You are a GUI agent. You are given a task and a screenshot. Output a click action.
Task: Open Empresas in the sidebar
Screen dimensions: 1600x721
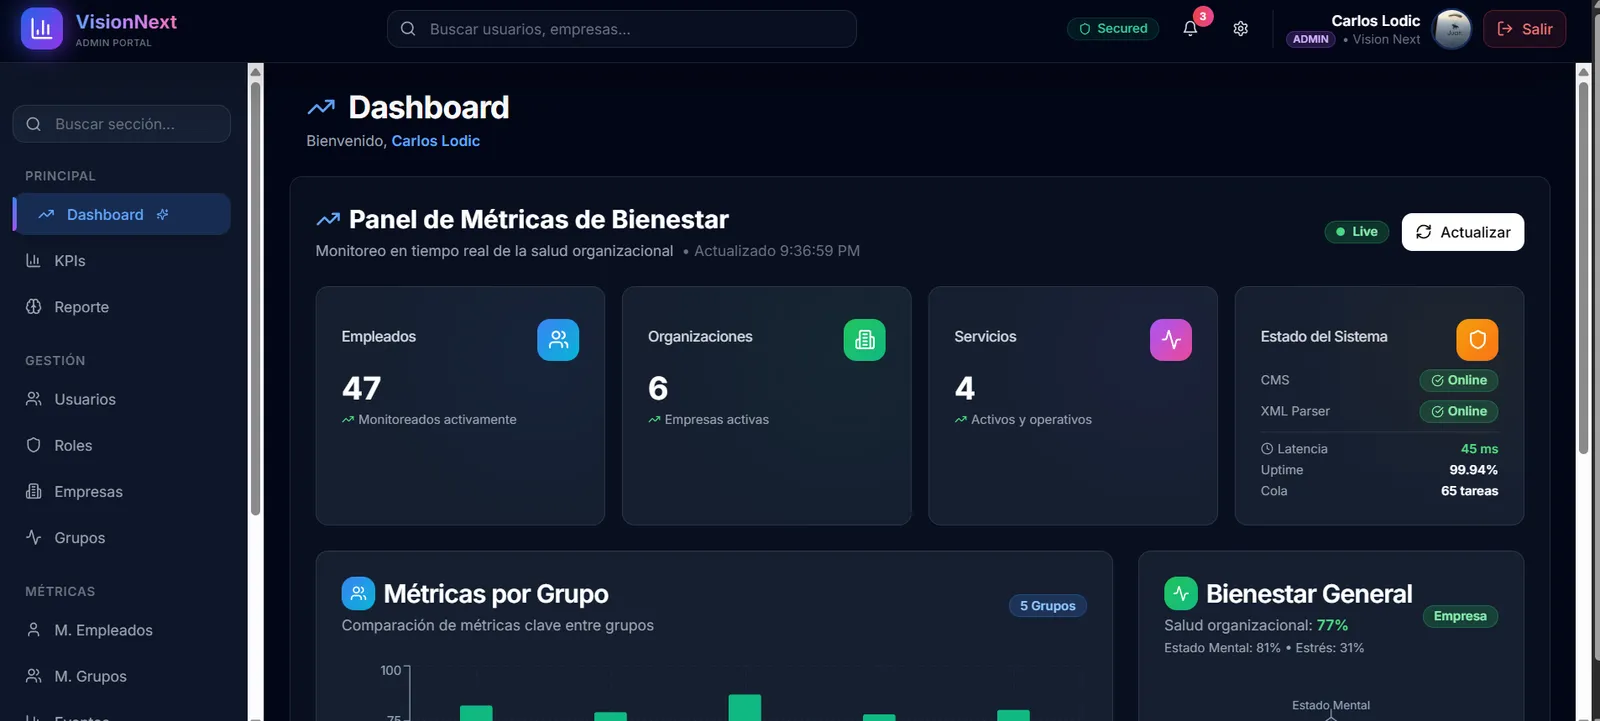tap(122, 491)
